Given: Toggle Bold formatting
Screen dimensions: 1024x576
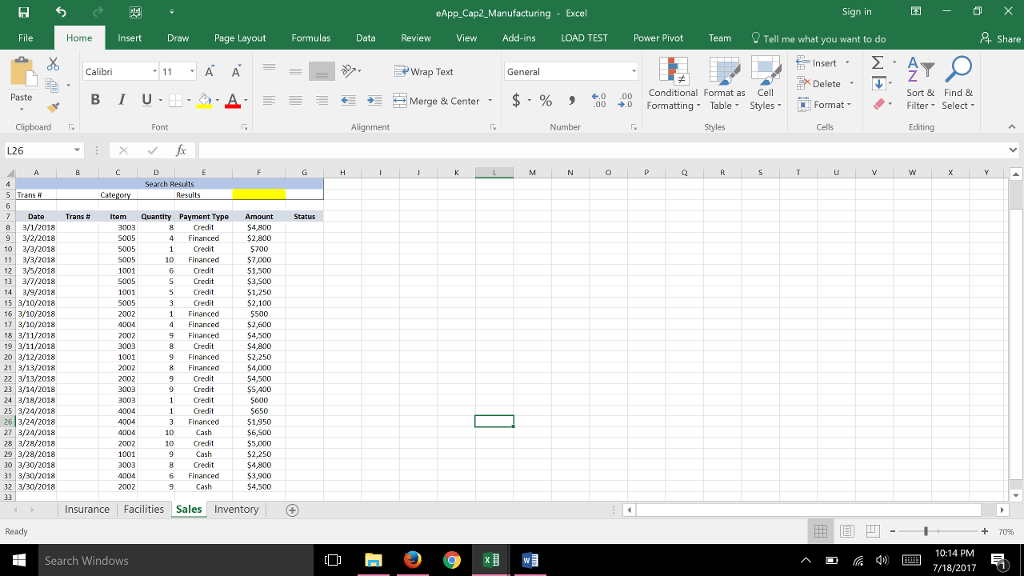Looking at the screenshot, I should pos(96,100).
